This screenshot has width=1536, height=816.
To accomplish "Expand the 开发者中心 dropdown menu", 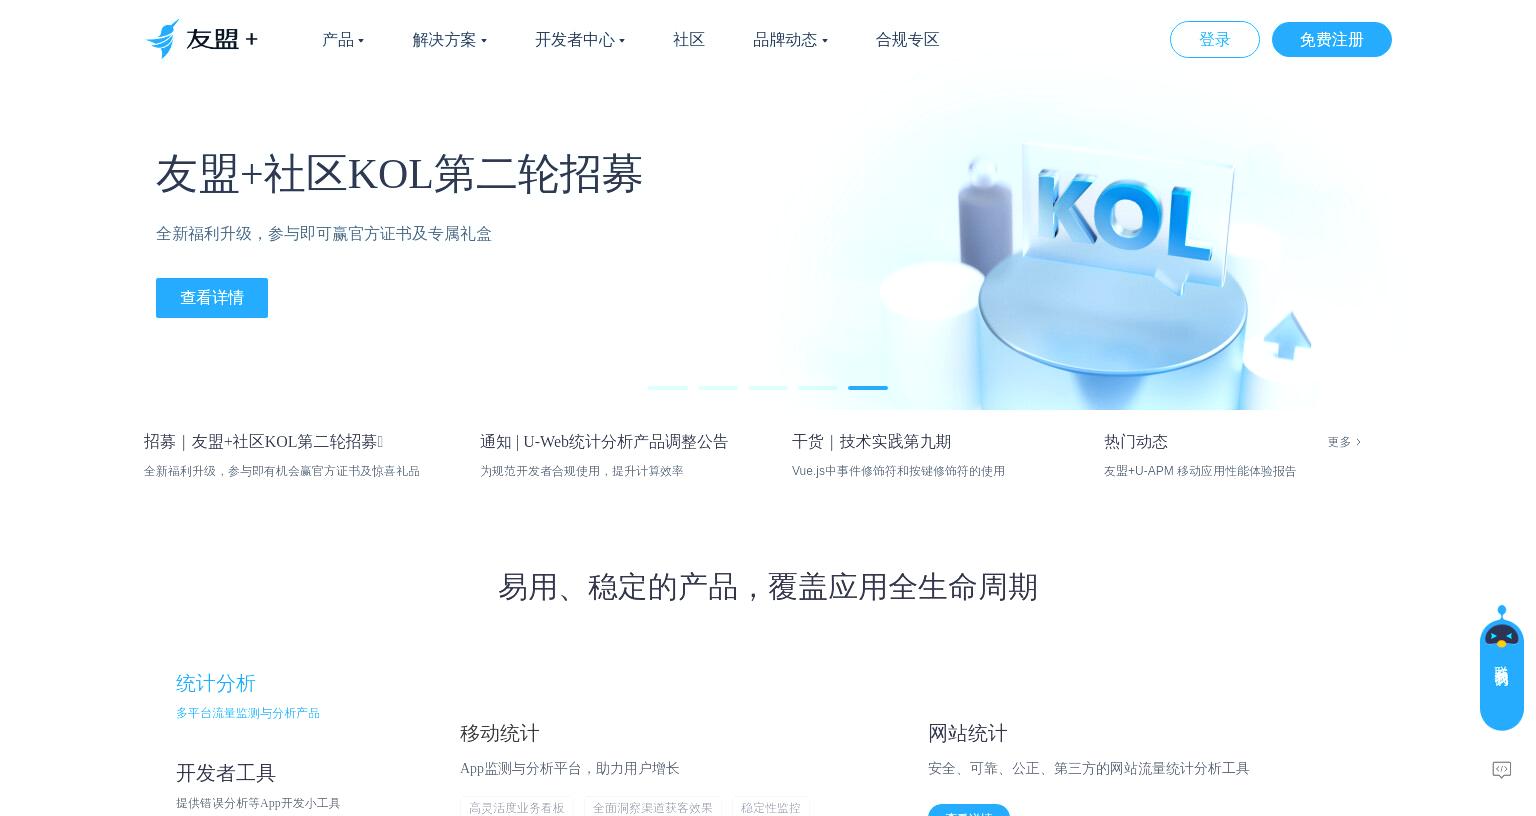I will (x=580, y=40).
